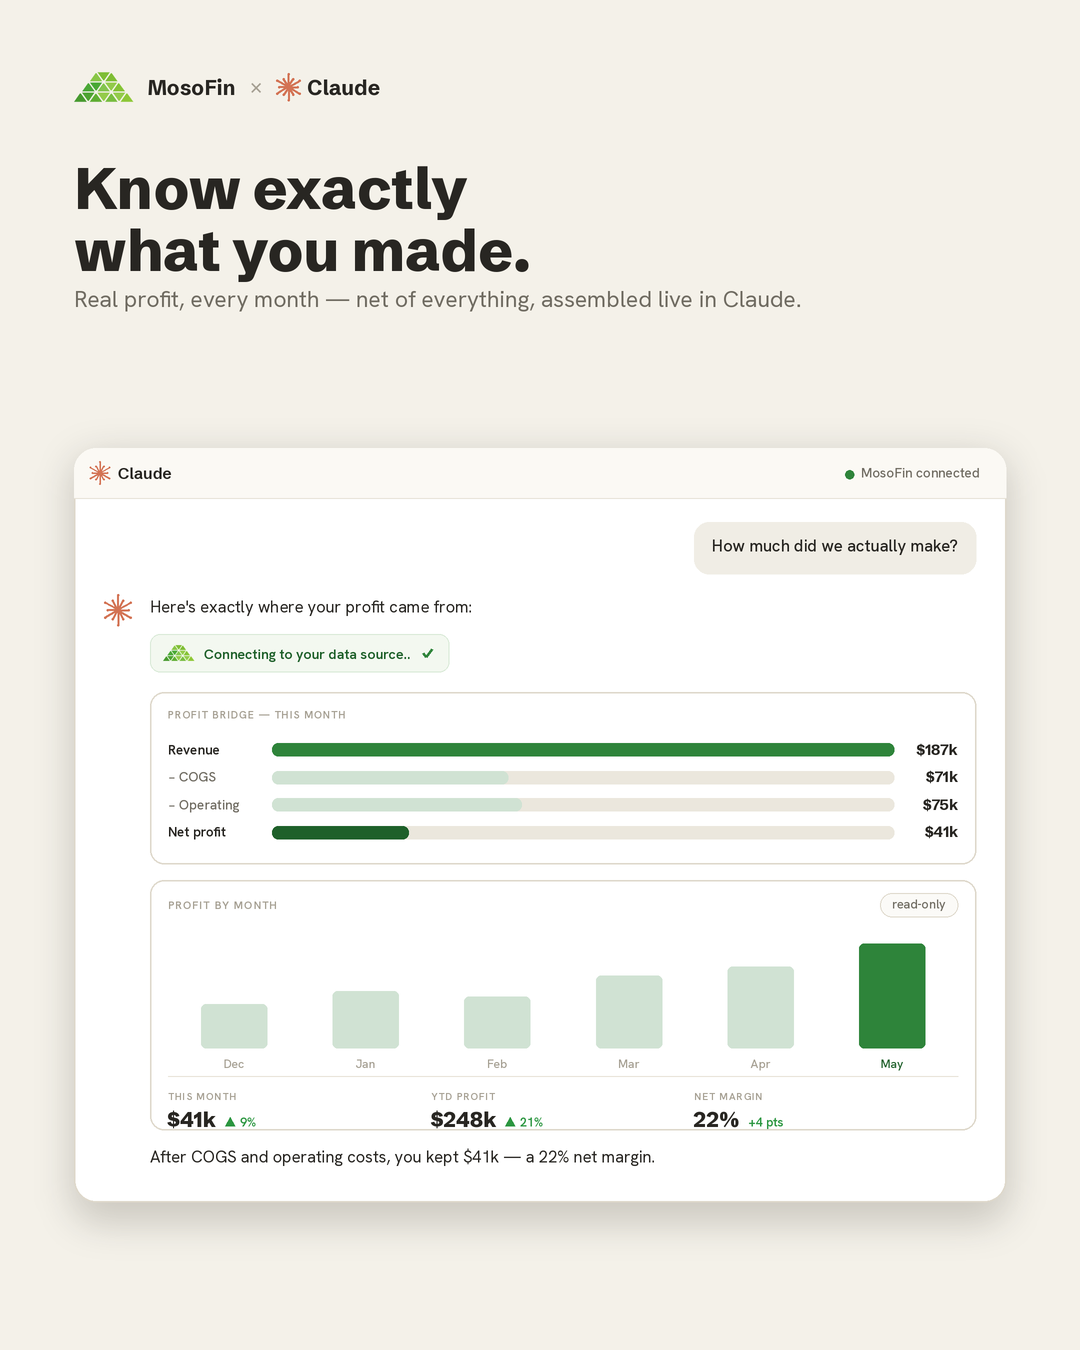Viewport: 1080px width, 1350px height.
Task: Click the Claude icon in chat title bar
Action: pyautogui.click(x=100, y=473)
